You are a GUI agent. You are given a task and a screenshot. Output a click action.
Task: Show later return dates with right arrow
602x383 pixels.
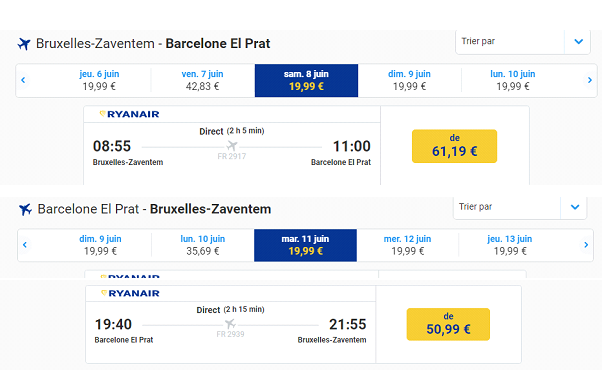[586, 245]
